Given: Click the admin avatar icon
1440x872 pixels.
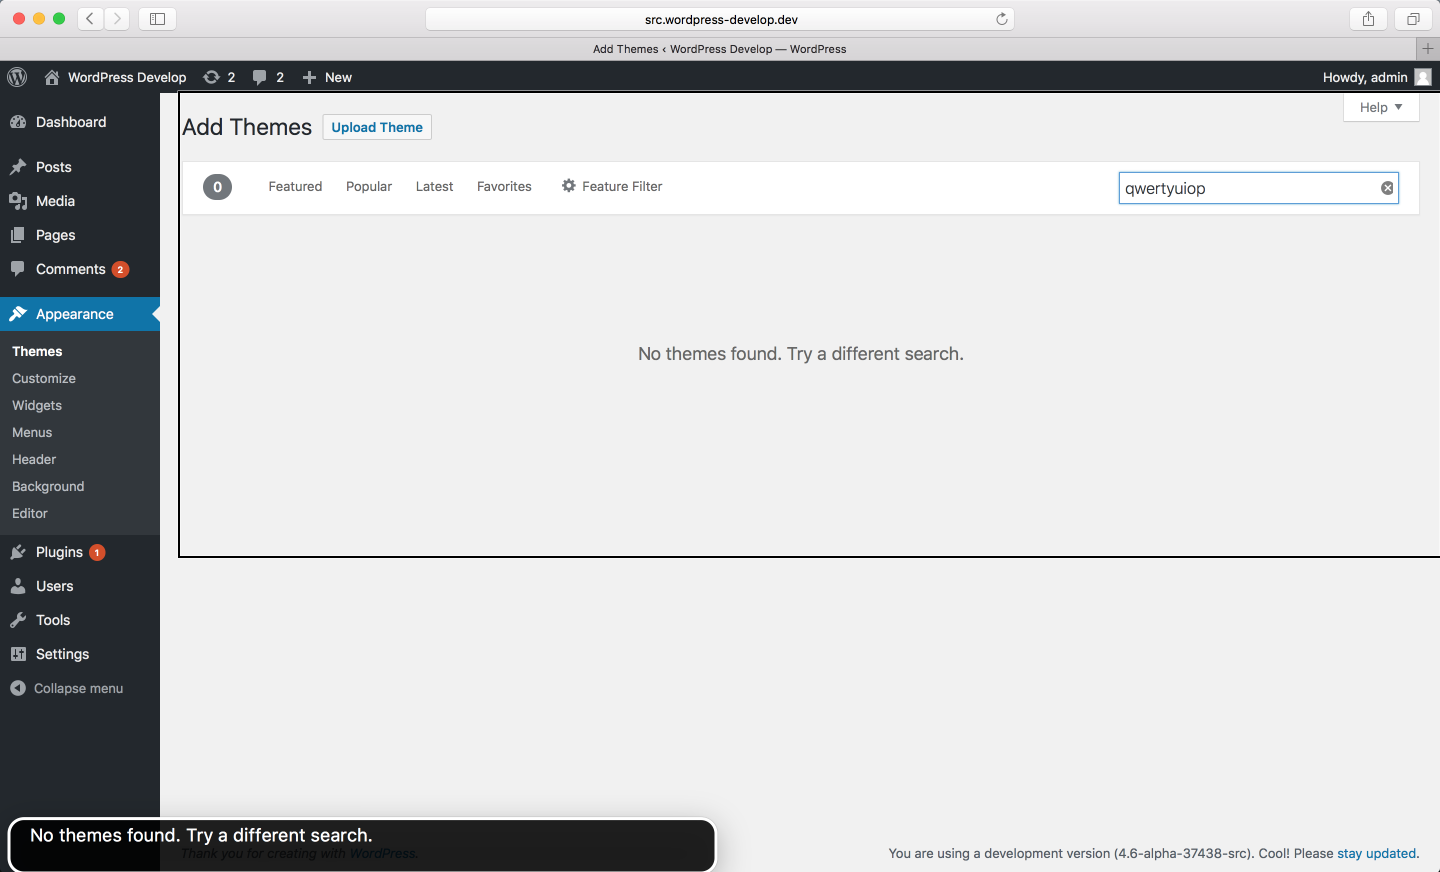Looking at the screenshot, I should click(x=1423, y=77).
